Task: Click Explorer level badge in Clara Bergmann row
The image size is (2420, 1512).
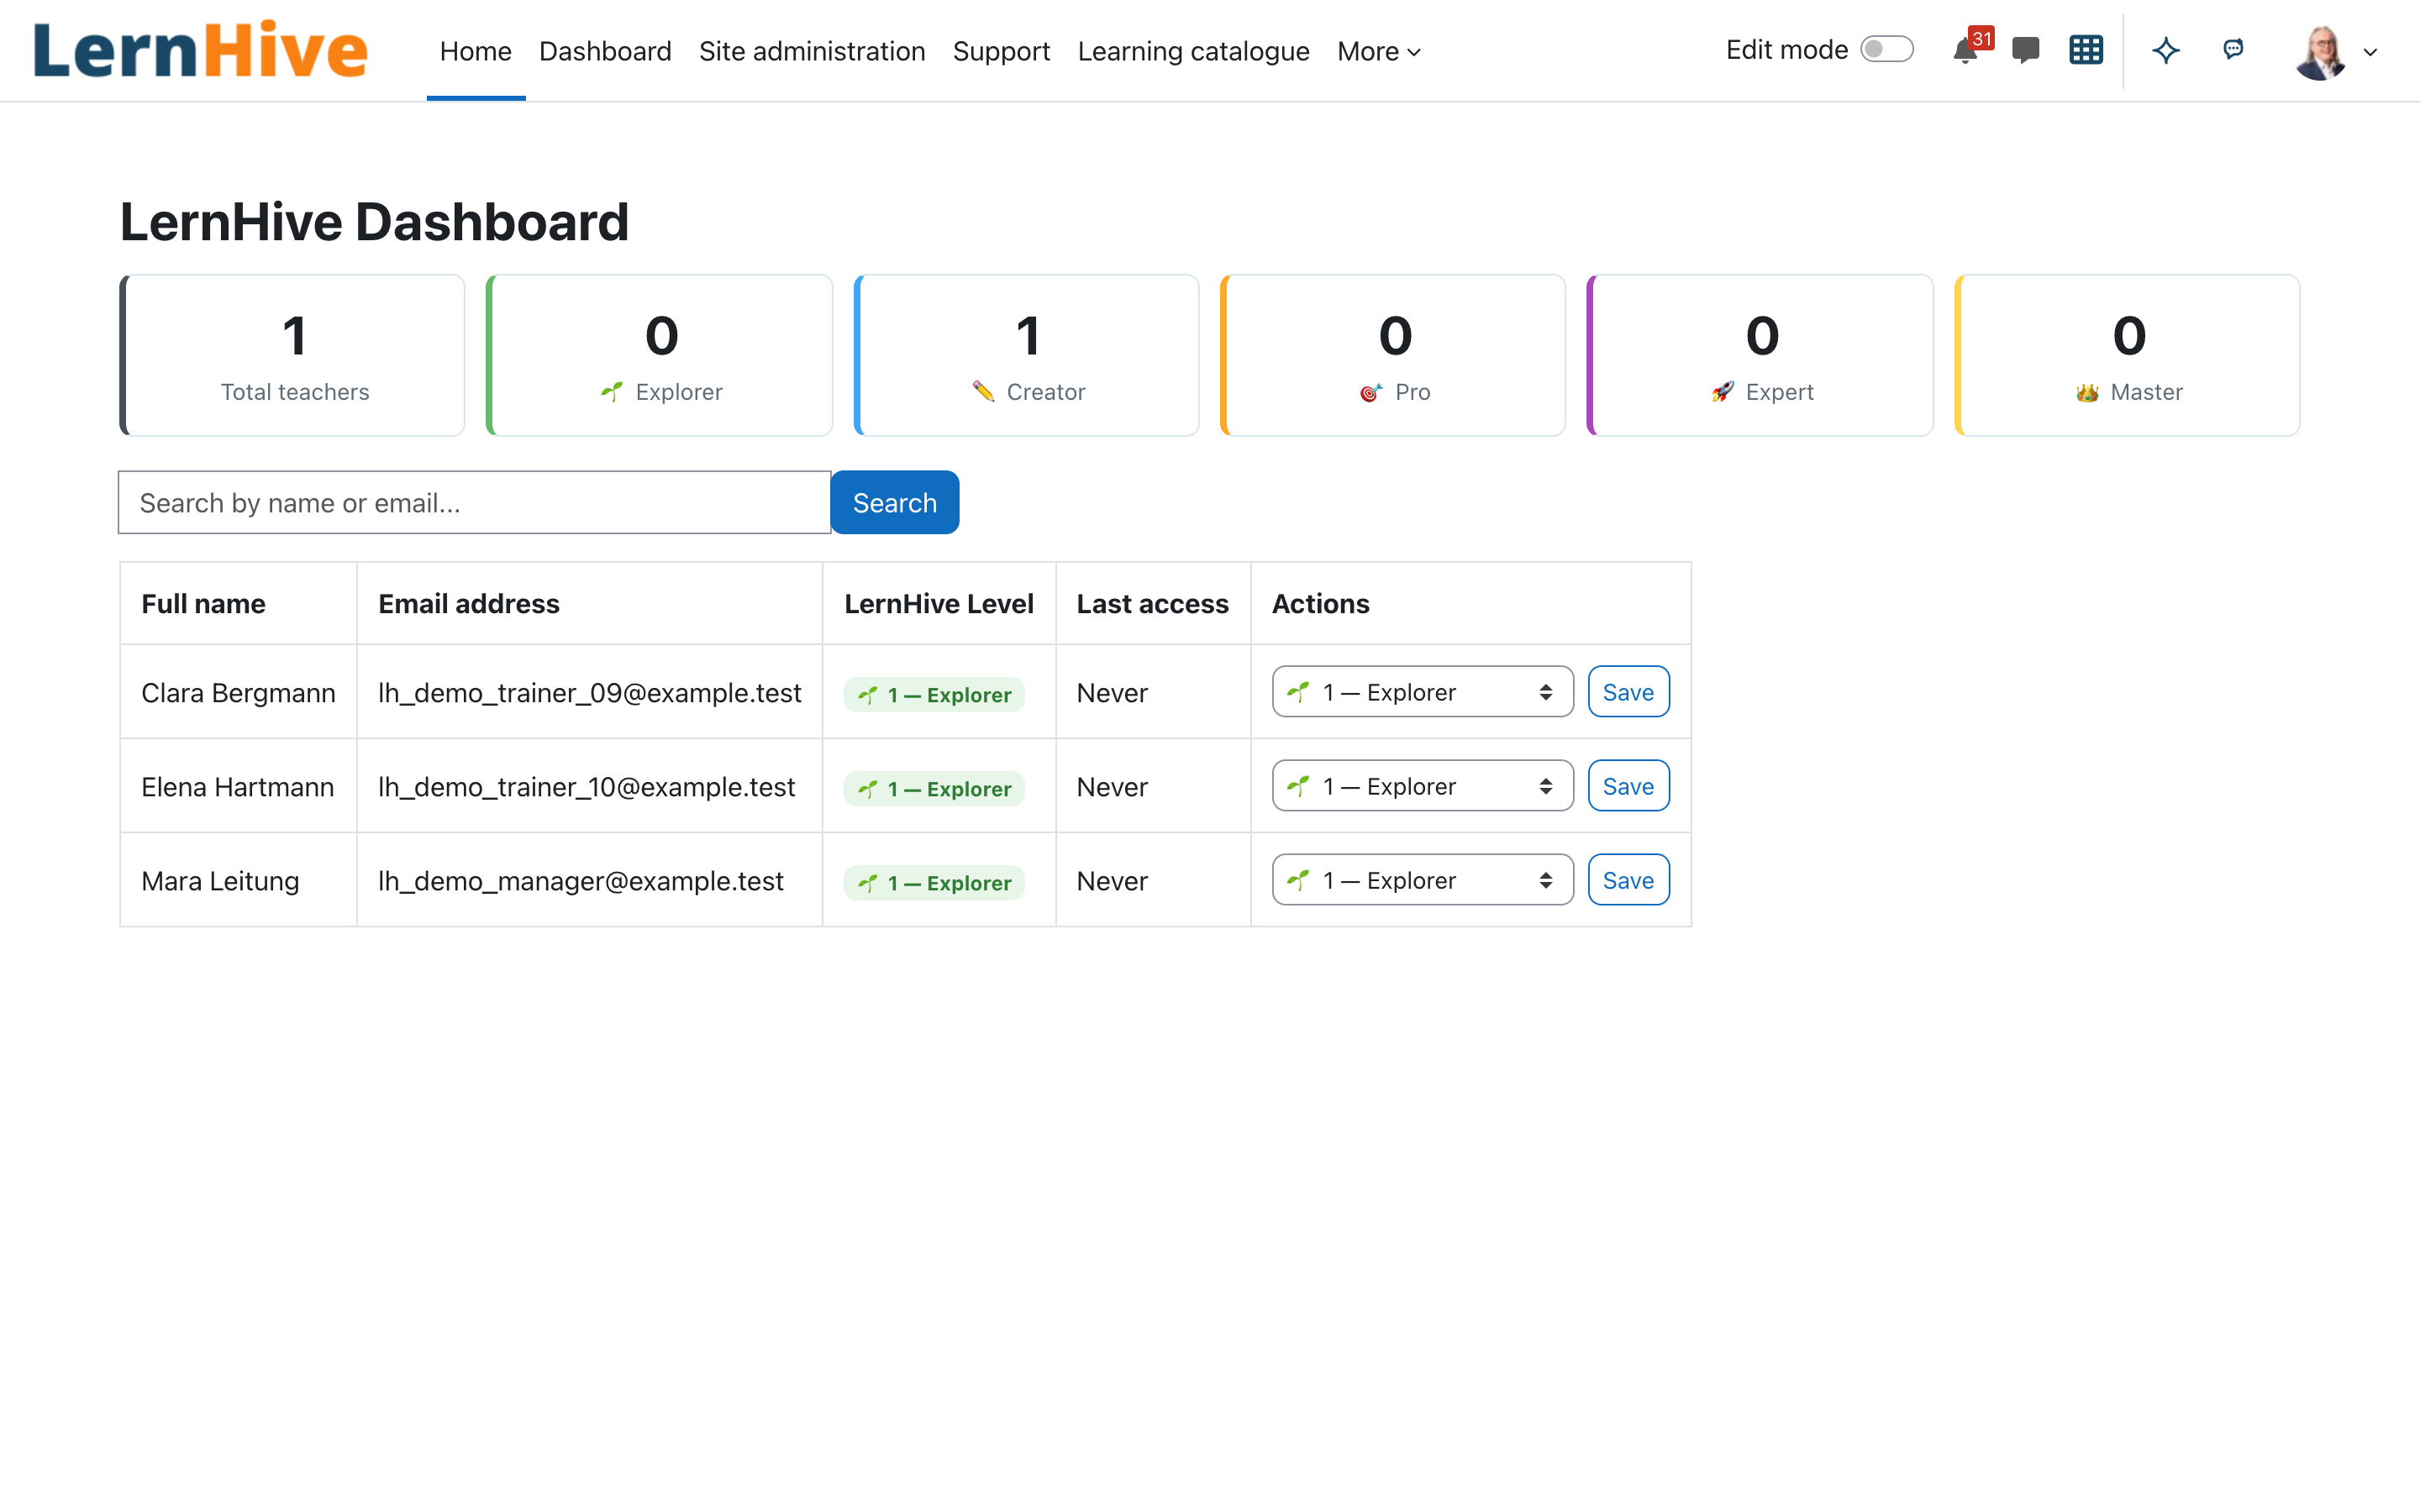Action: 934,694
